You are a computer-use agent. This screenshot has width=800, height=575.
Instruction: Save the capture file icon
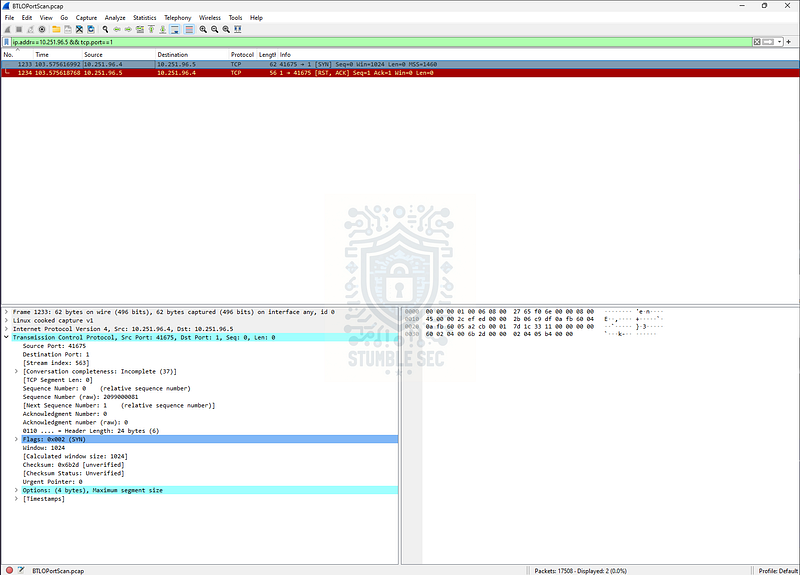point(68,30)
